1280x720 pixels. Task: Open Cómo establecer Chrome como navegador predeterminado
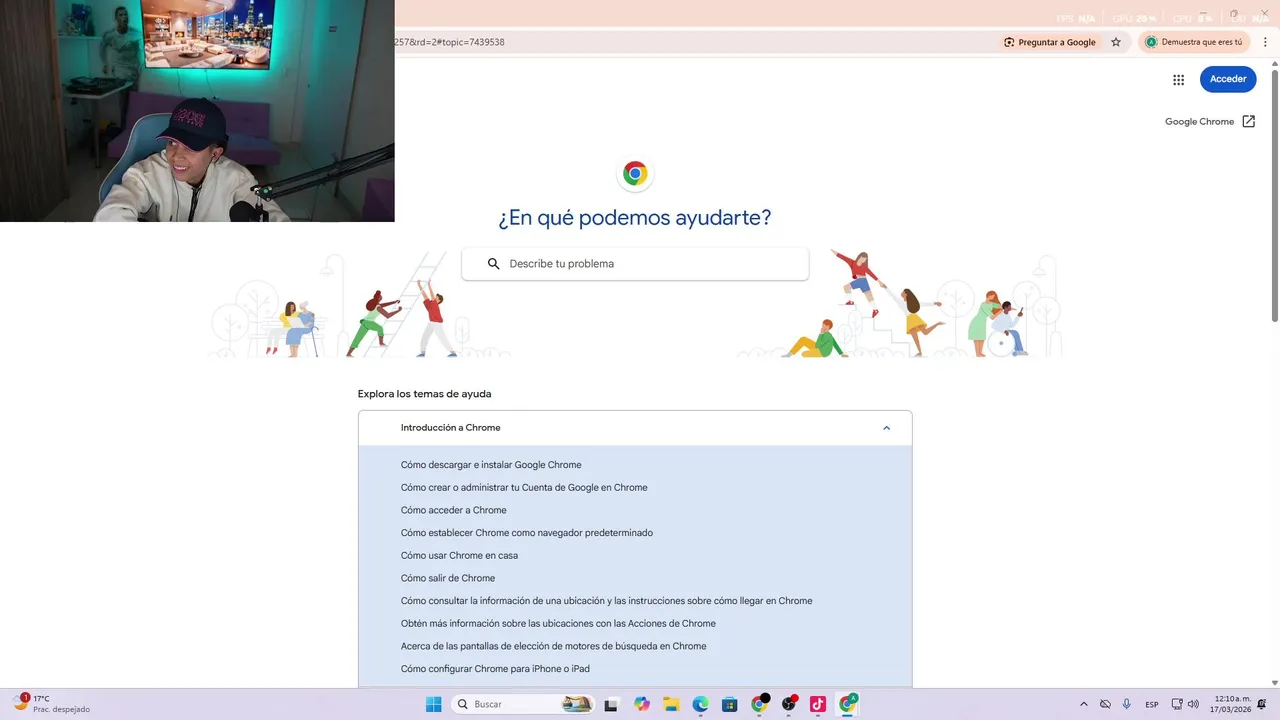click(x=527, y=533)
